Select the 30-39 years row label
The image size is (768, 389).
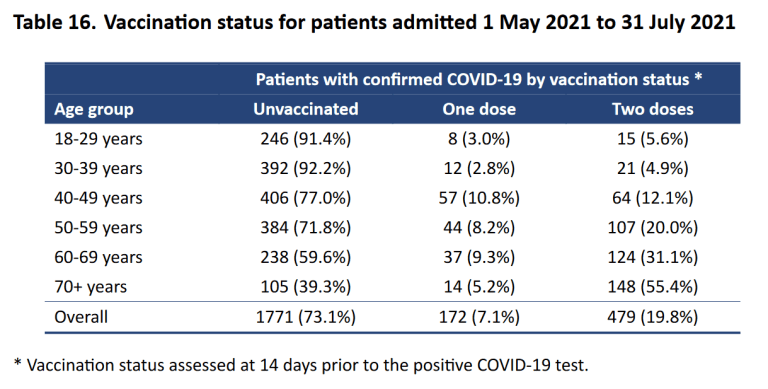[x=98, y=169]
